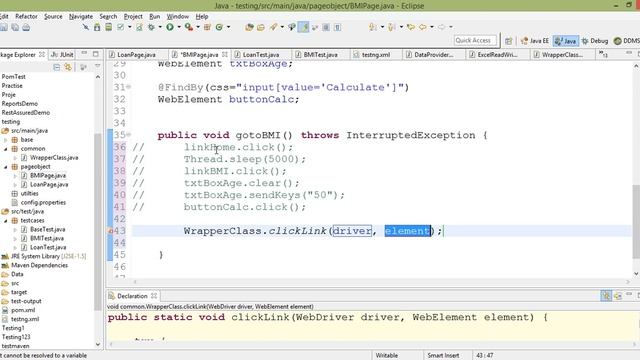Screen dimensions: 640x360
Task: Toggle Block Selection Mode icon
Action: tap(326, 27)
